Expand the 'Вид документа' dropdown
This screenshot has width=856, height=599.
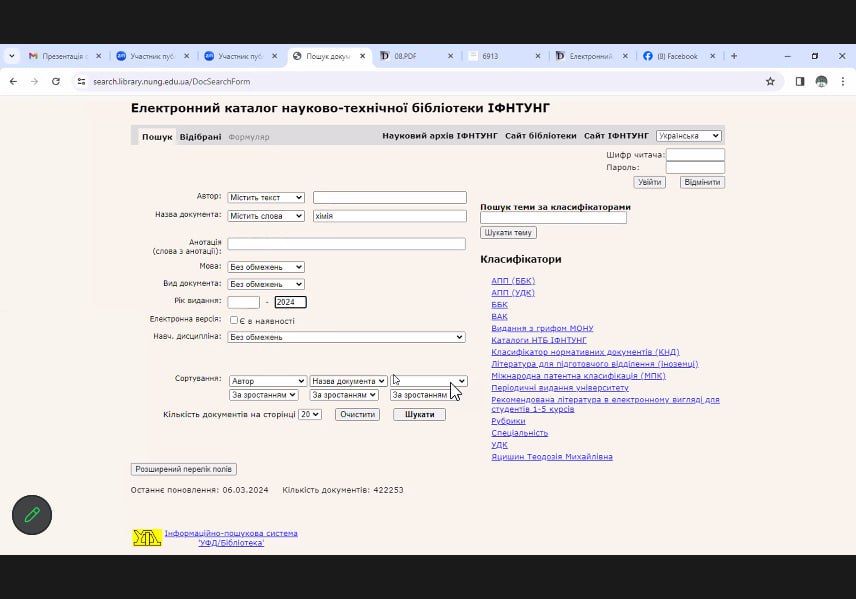point(265,284)
